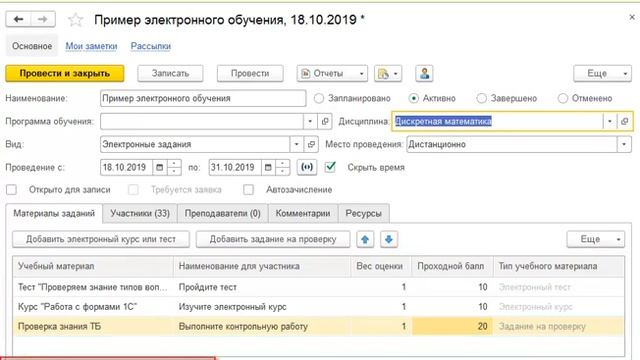
Task: Go back with the left arrow button
Action: [18, 19]
